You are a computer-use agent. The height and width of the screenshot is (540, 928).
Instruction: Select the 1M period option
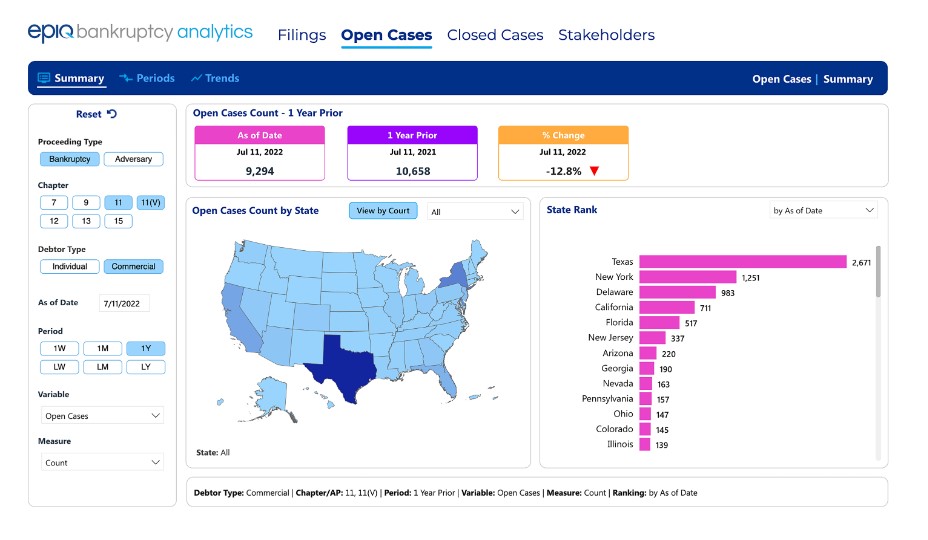pyautogui.click(x=102, y=348)
